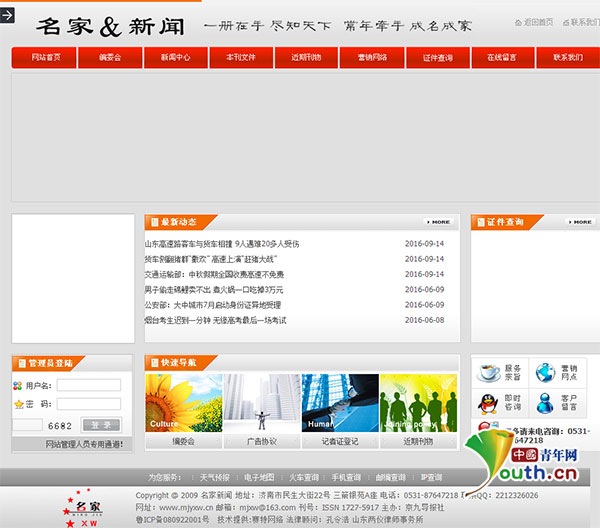The height and width of the screenshot is (528, 600).
Task: Open news about 山东高速路客车与货车相撞
Action: (222, 244)
